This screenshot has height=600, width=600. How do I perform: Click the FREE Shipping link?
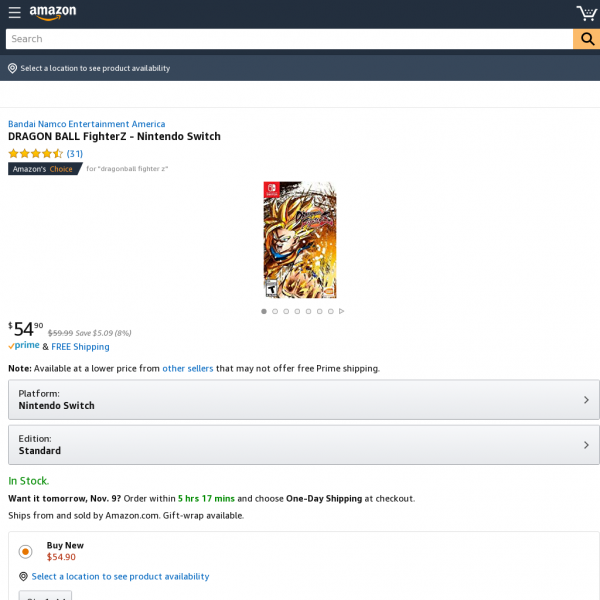[80, 347]
